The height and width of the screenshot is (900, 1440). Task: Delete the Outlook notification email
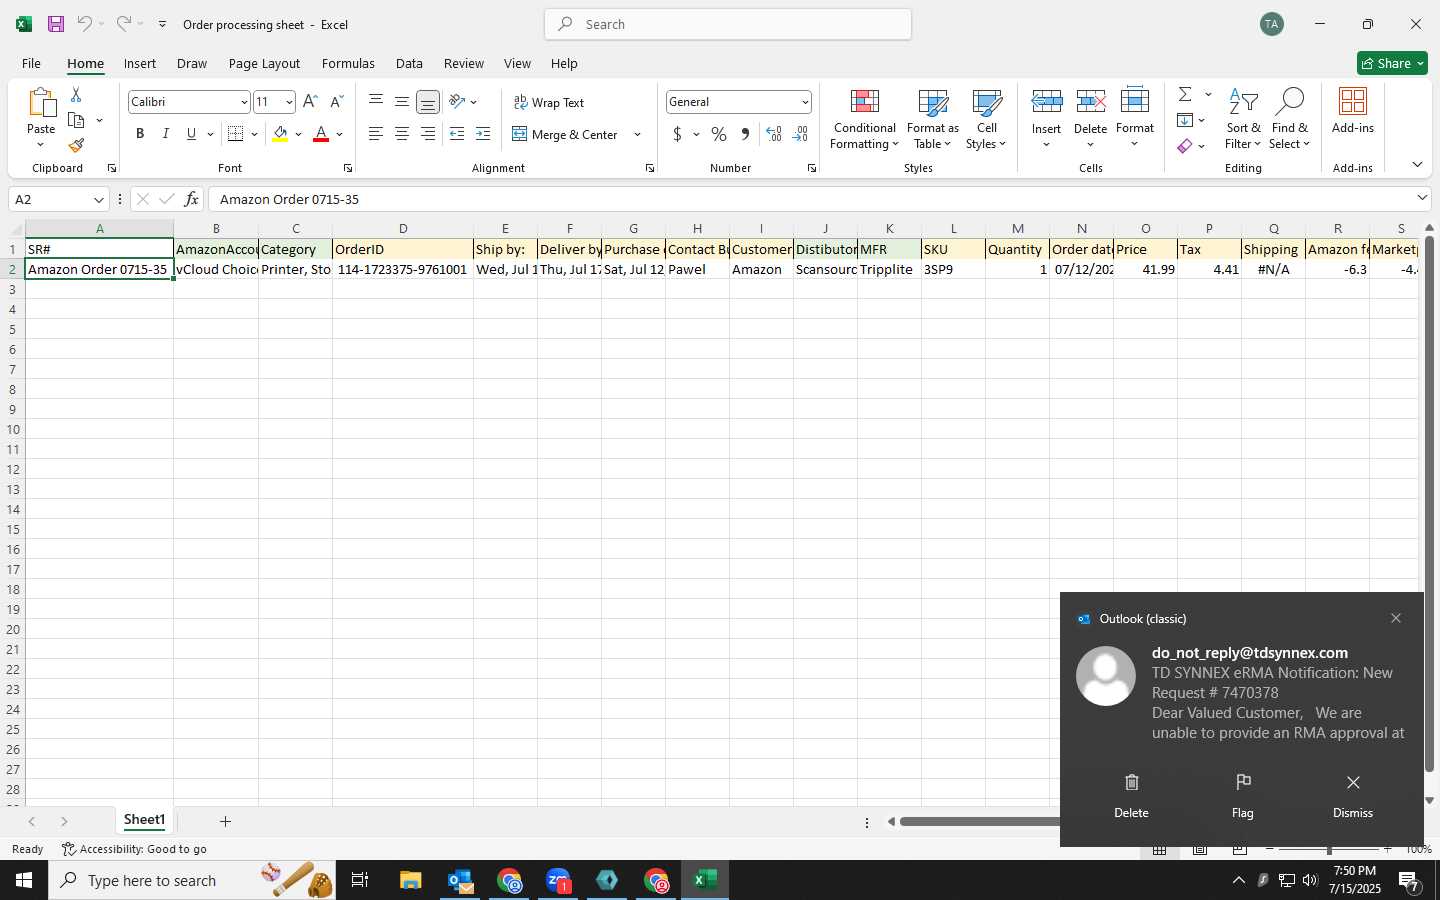pyautogui.click(x=1131, y=795)
